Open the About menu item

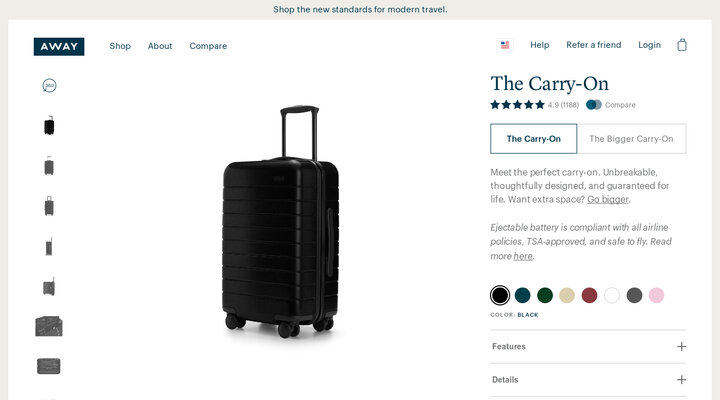point(160,46)
